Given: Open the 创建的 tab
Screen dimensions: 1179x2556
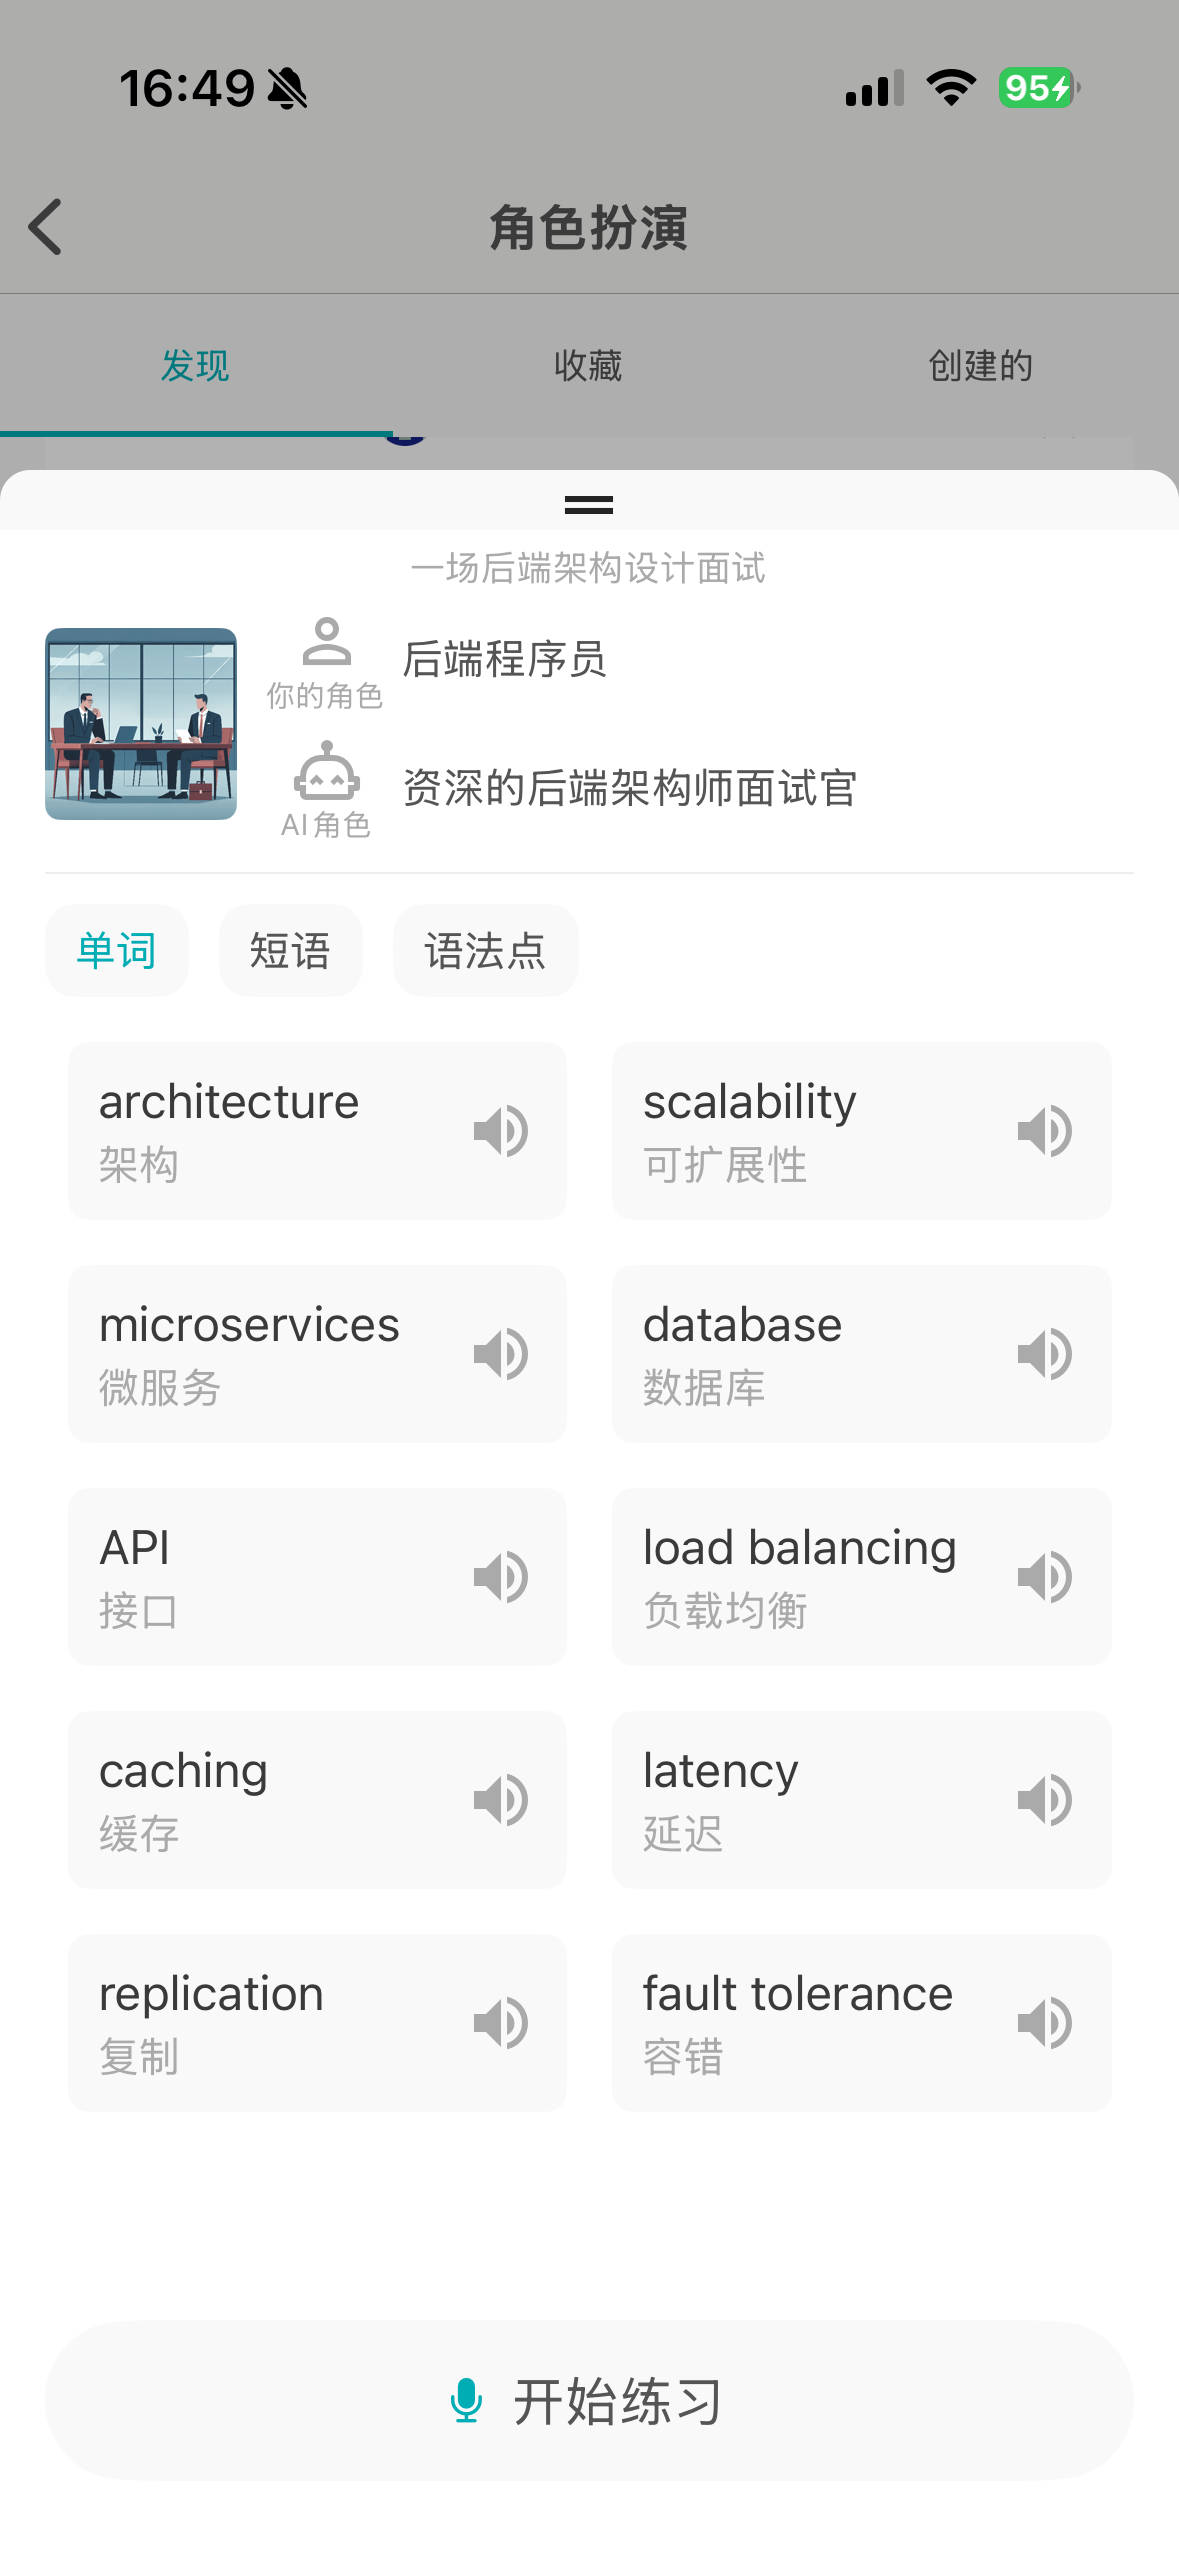Looking at the screenshot, I should [x=980, y=366].
